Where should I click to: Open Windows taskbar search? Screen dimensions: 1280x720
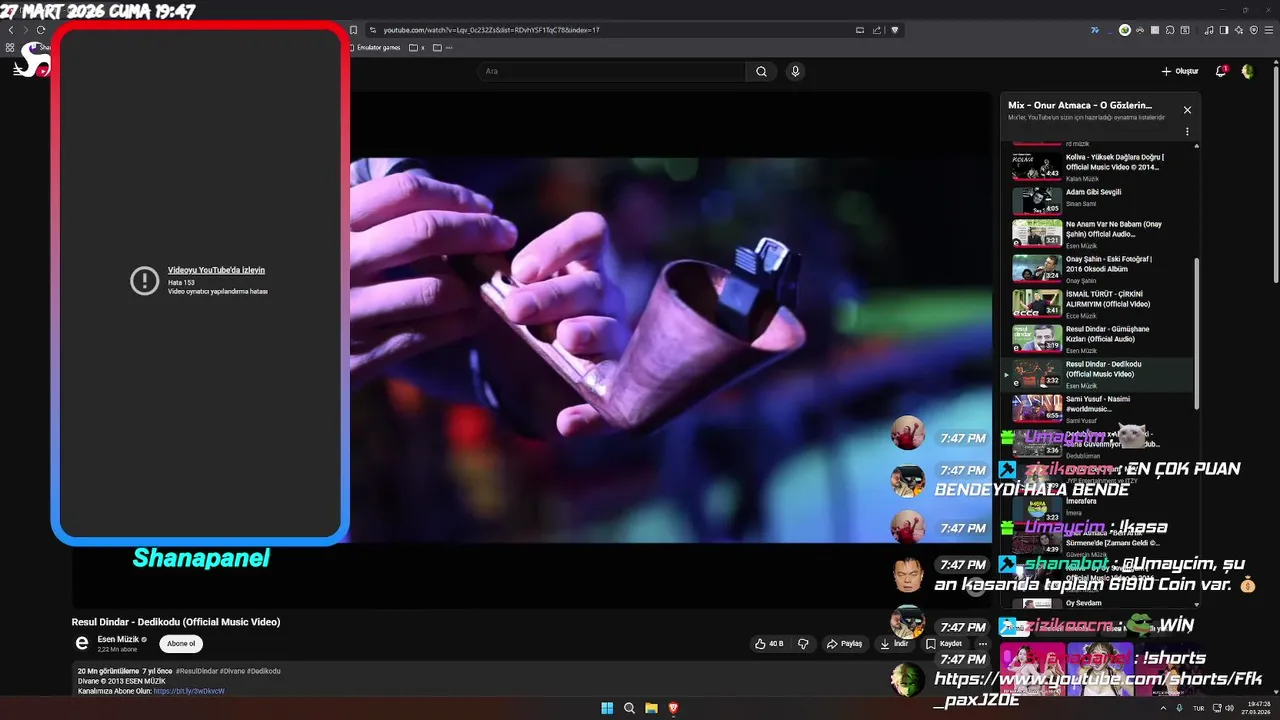pos(629,708)
